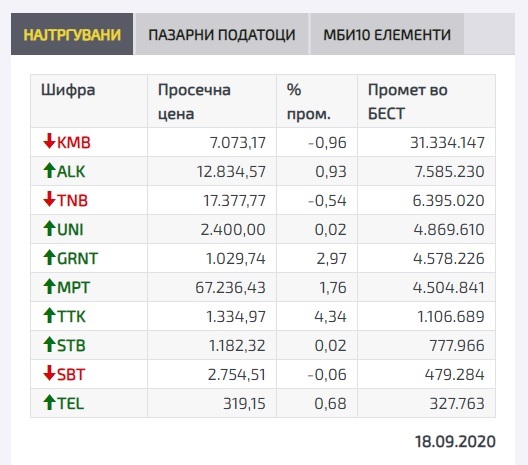The image size is (528, 465).
Task: Open the TTK ticker link
Action: pos(71,317)
